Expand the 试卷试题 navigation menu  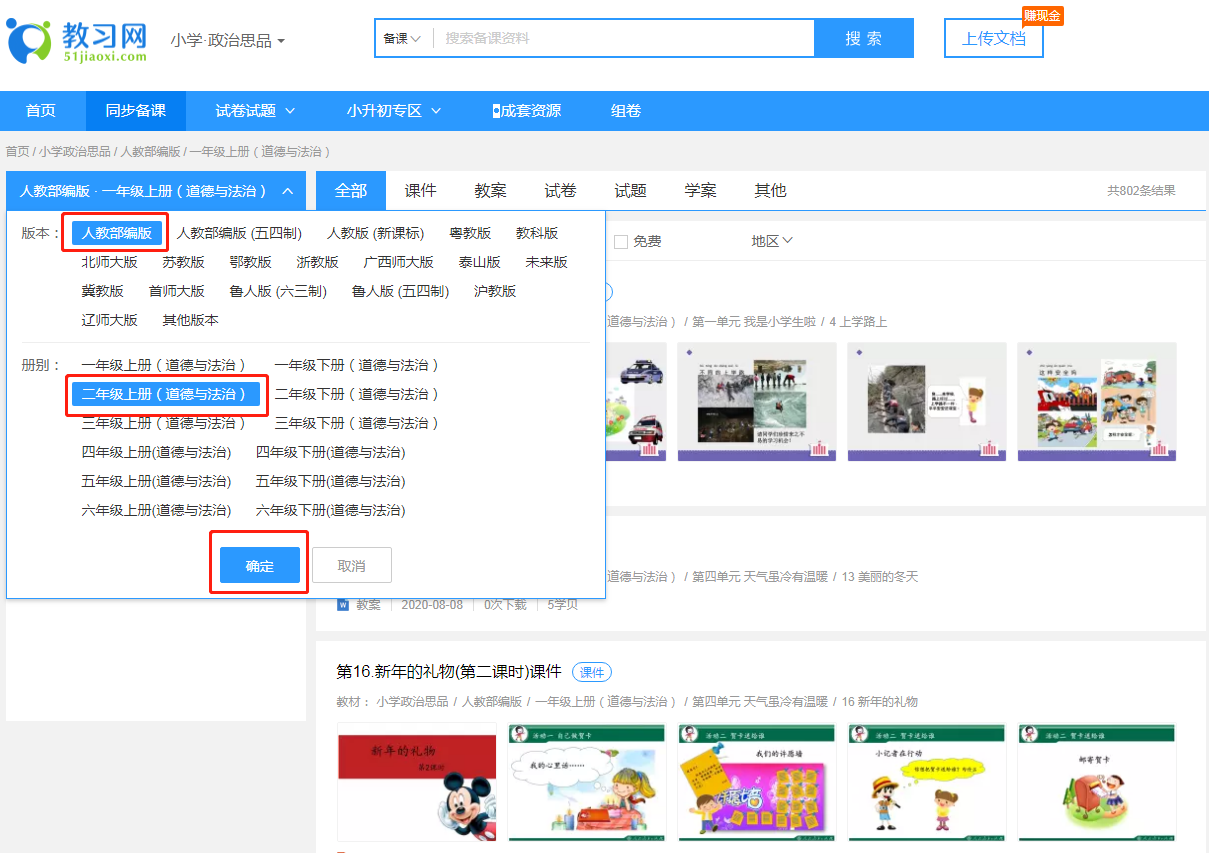(256, 111)
